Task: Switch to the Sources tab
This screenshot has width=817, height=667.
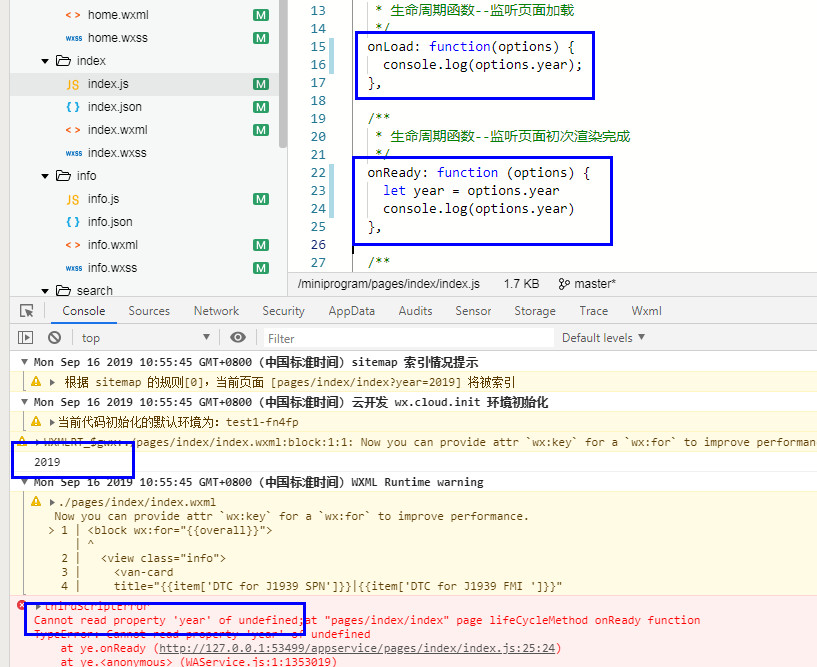Action: (149, 311)
